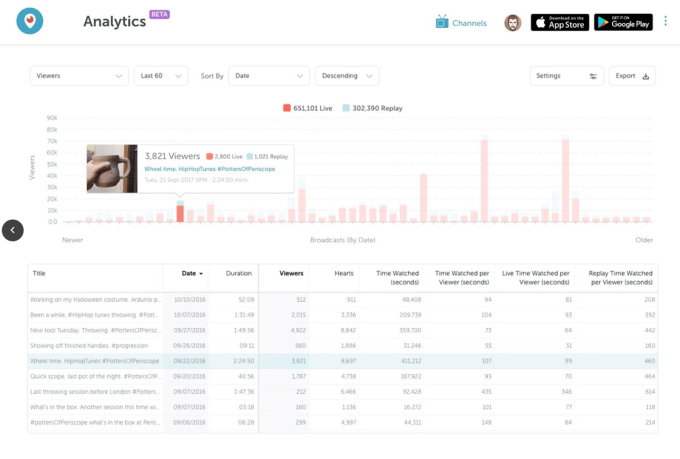Toggle the Live series in chart legend
Screen dimensions: 680x459
coord(307,107)
